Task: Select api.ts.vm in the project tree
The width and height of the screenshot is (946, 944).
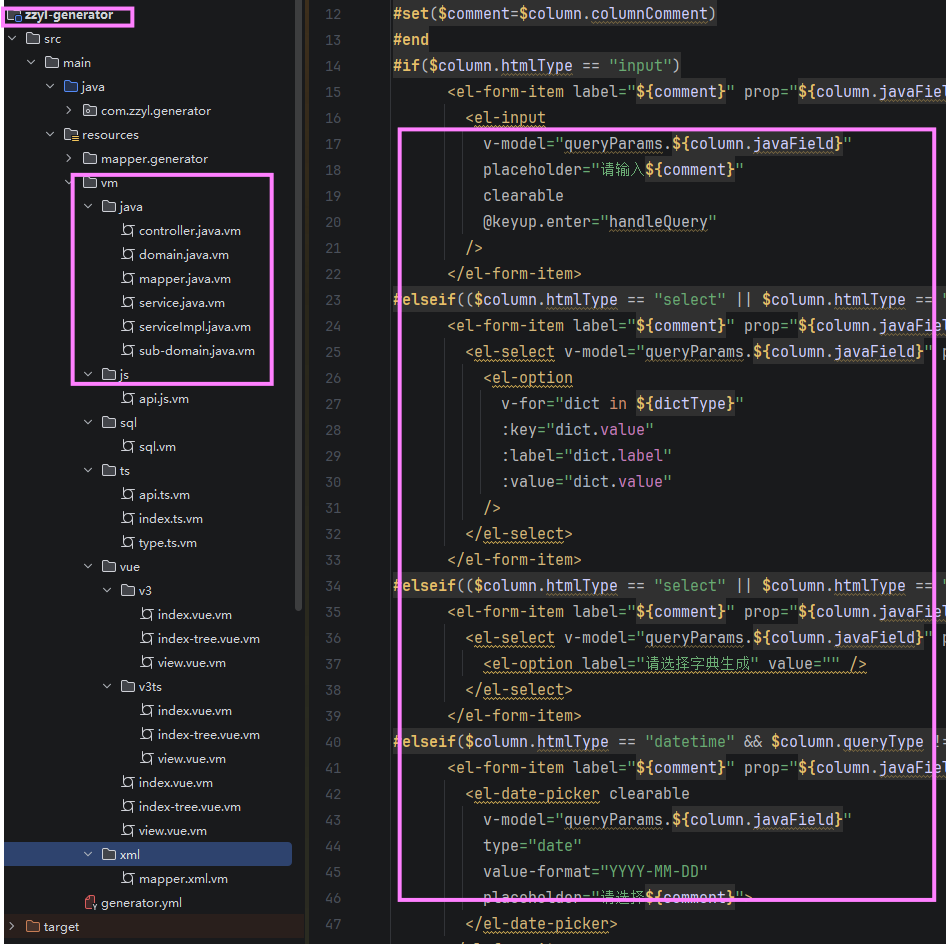Action: point(164,495)
